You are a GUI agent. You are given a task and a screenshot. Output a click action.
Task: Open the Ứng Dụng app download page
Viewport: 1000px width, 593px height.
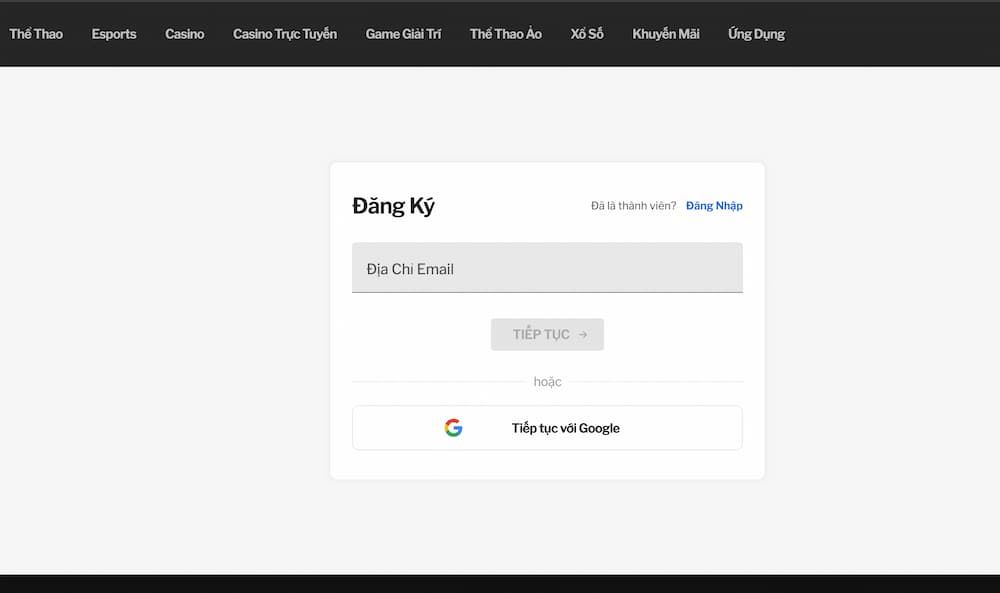pos(756,33)
